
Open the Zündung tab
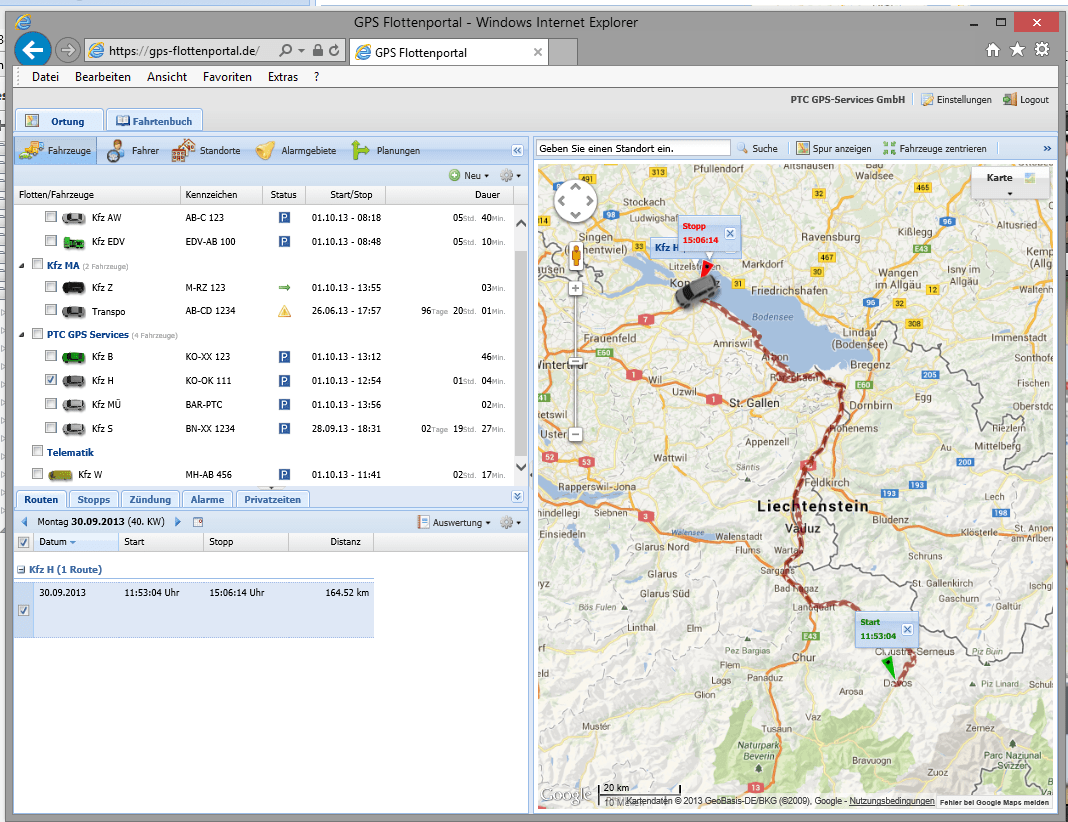(151, 499)
